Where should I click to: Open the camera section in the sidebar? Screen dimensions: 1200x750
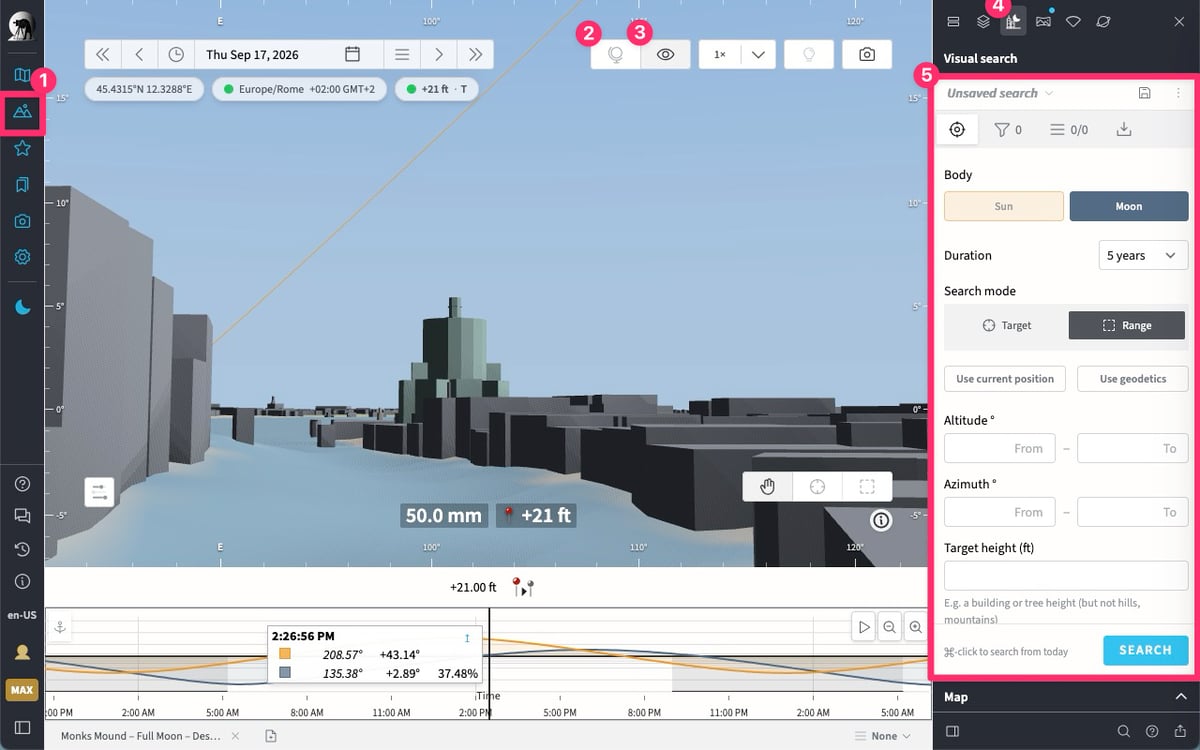click(x=22, y=221)
